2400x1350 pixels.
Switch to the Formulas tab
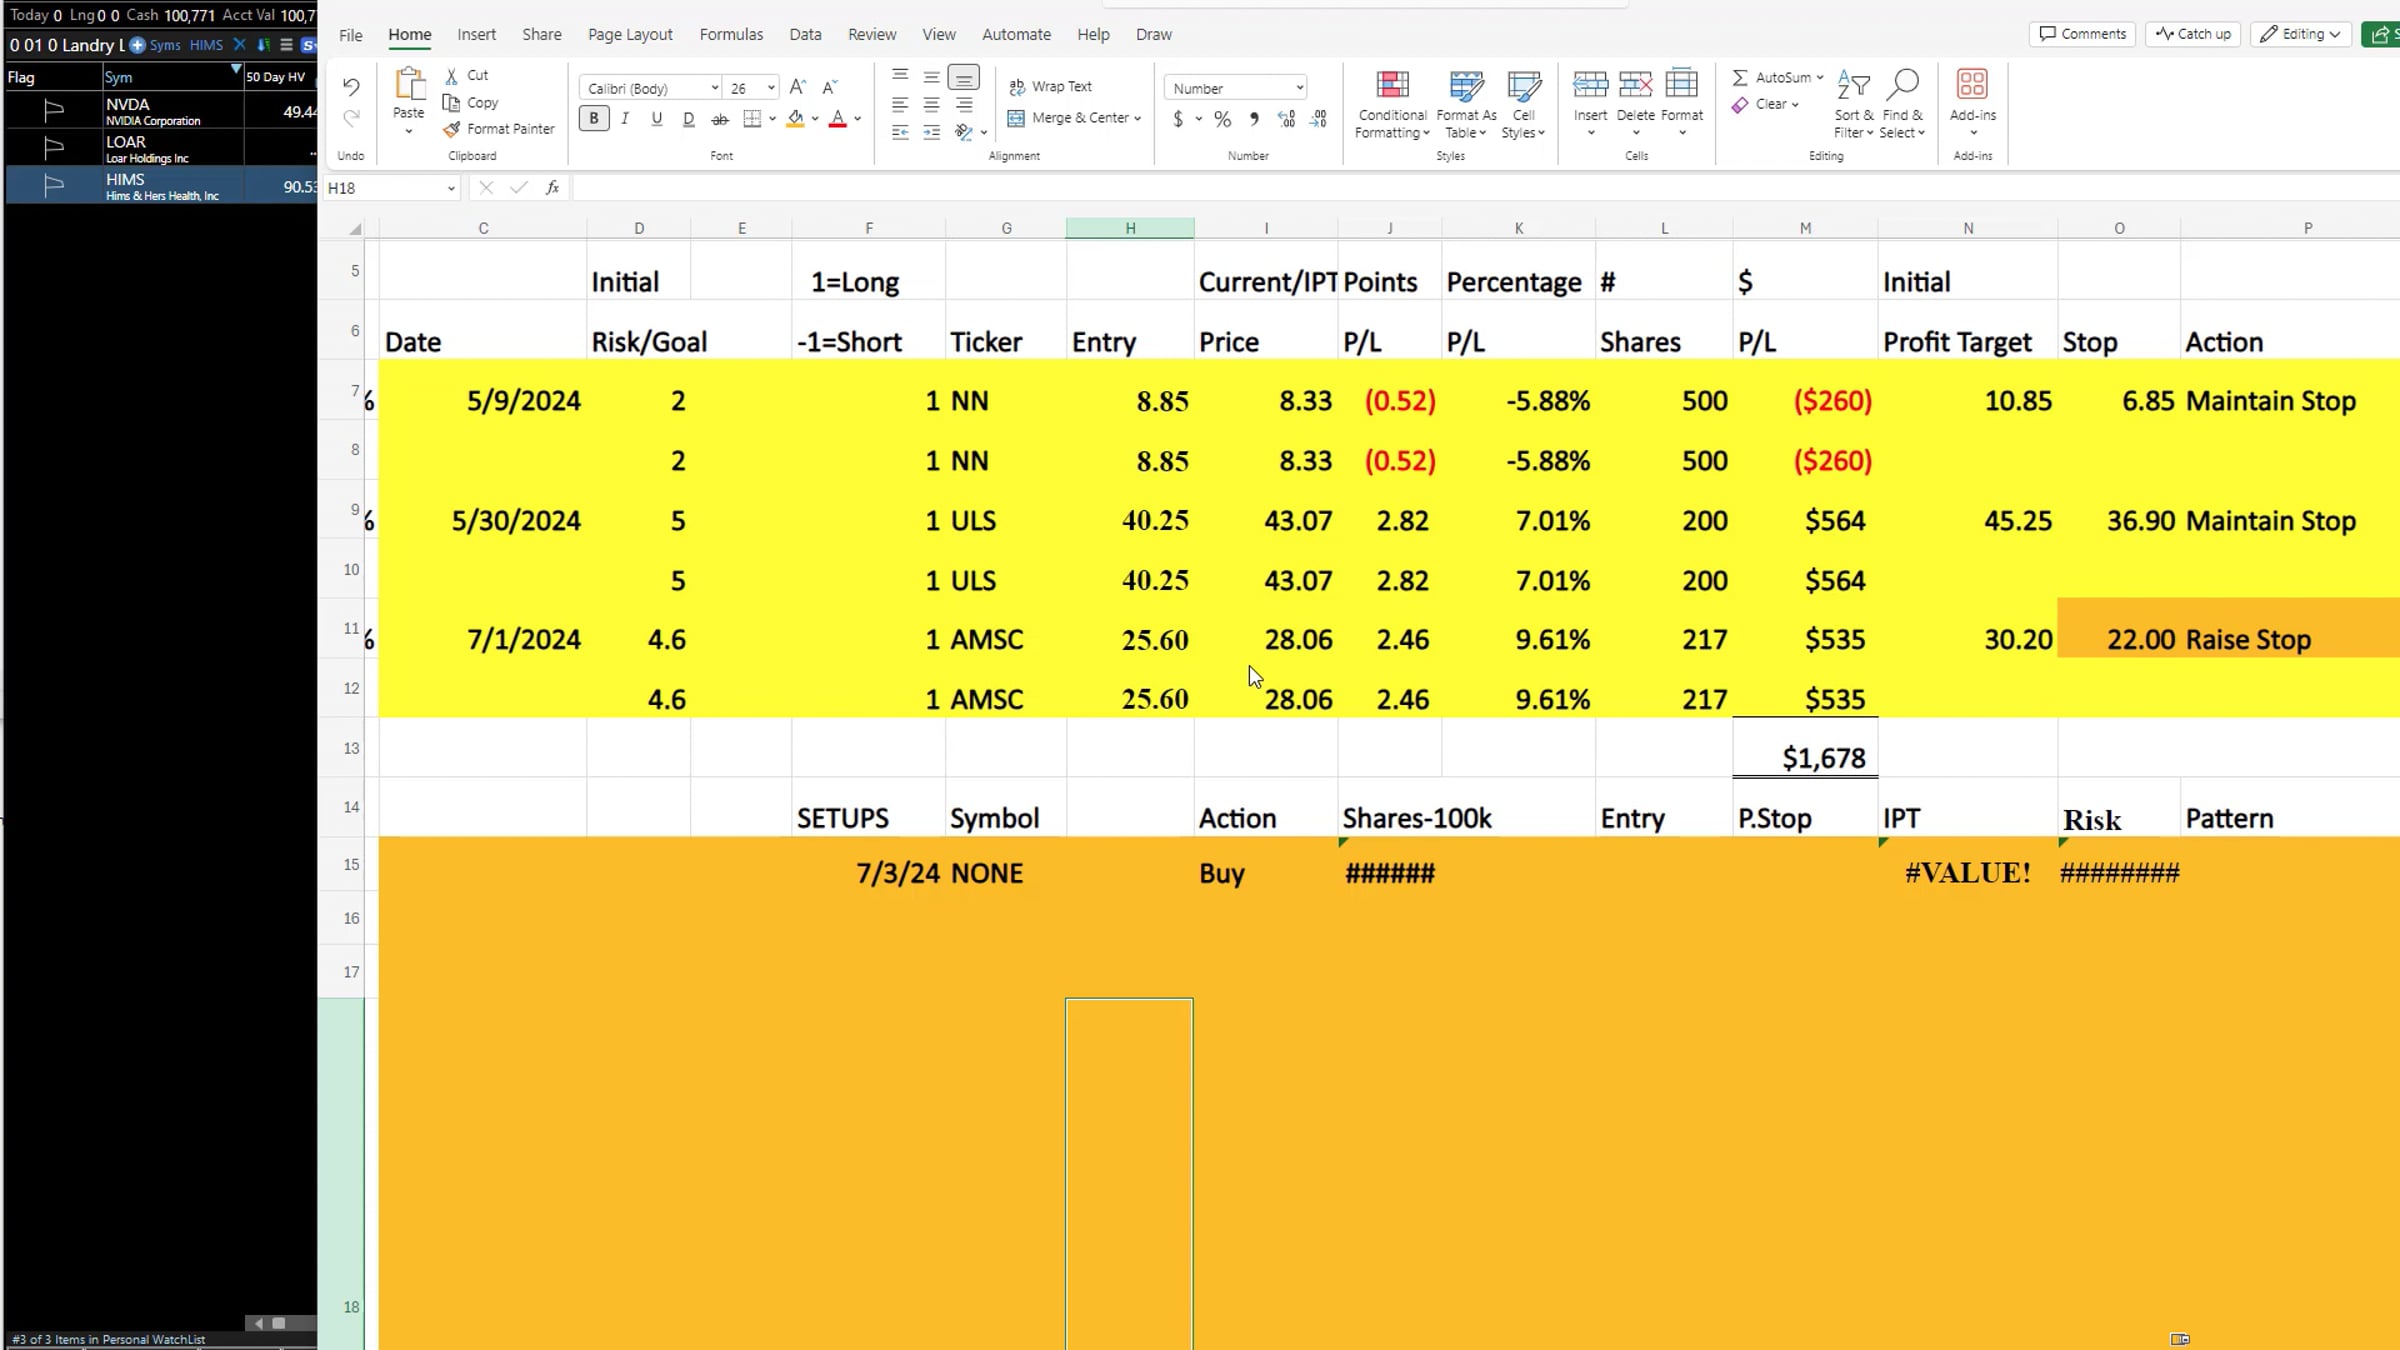tap(731, 35)
